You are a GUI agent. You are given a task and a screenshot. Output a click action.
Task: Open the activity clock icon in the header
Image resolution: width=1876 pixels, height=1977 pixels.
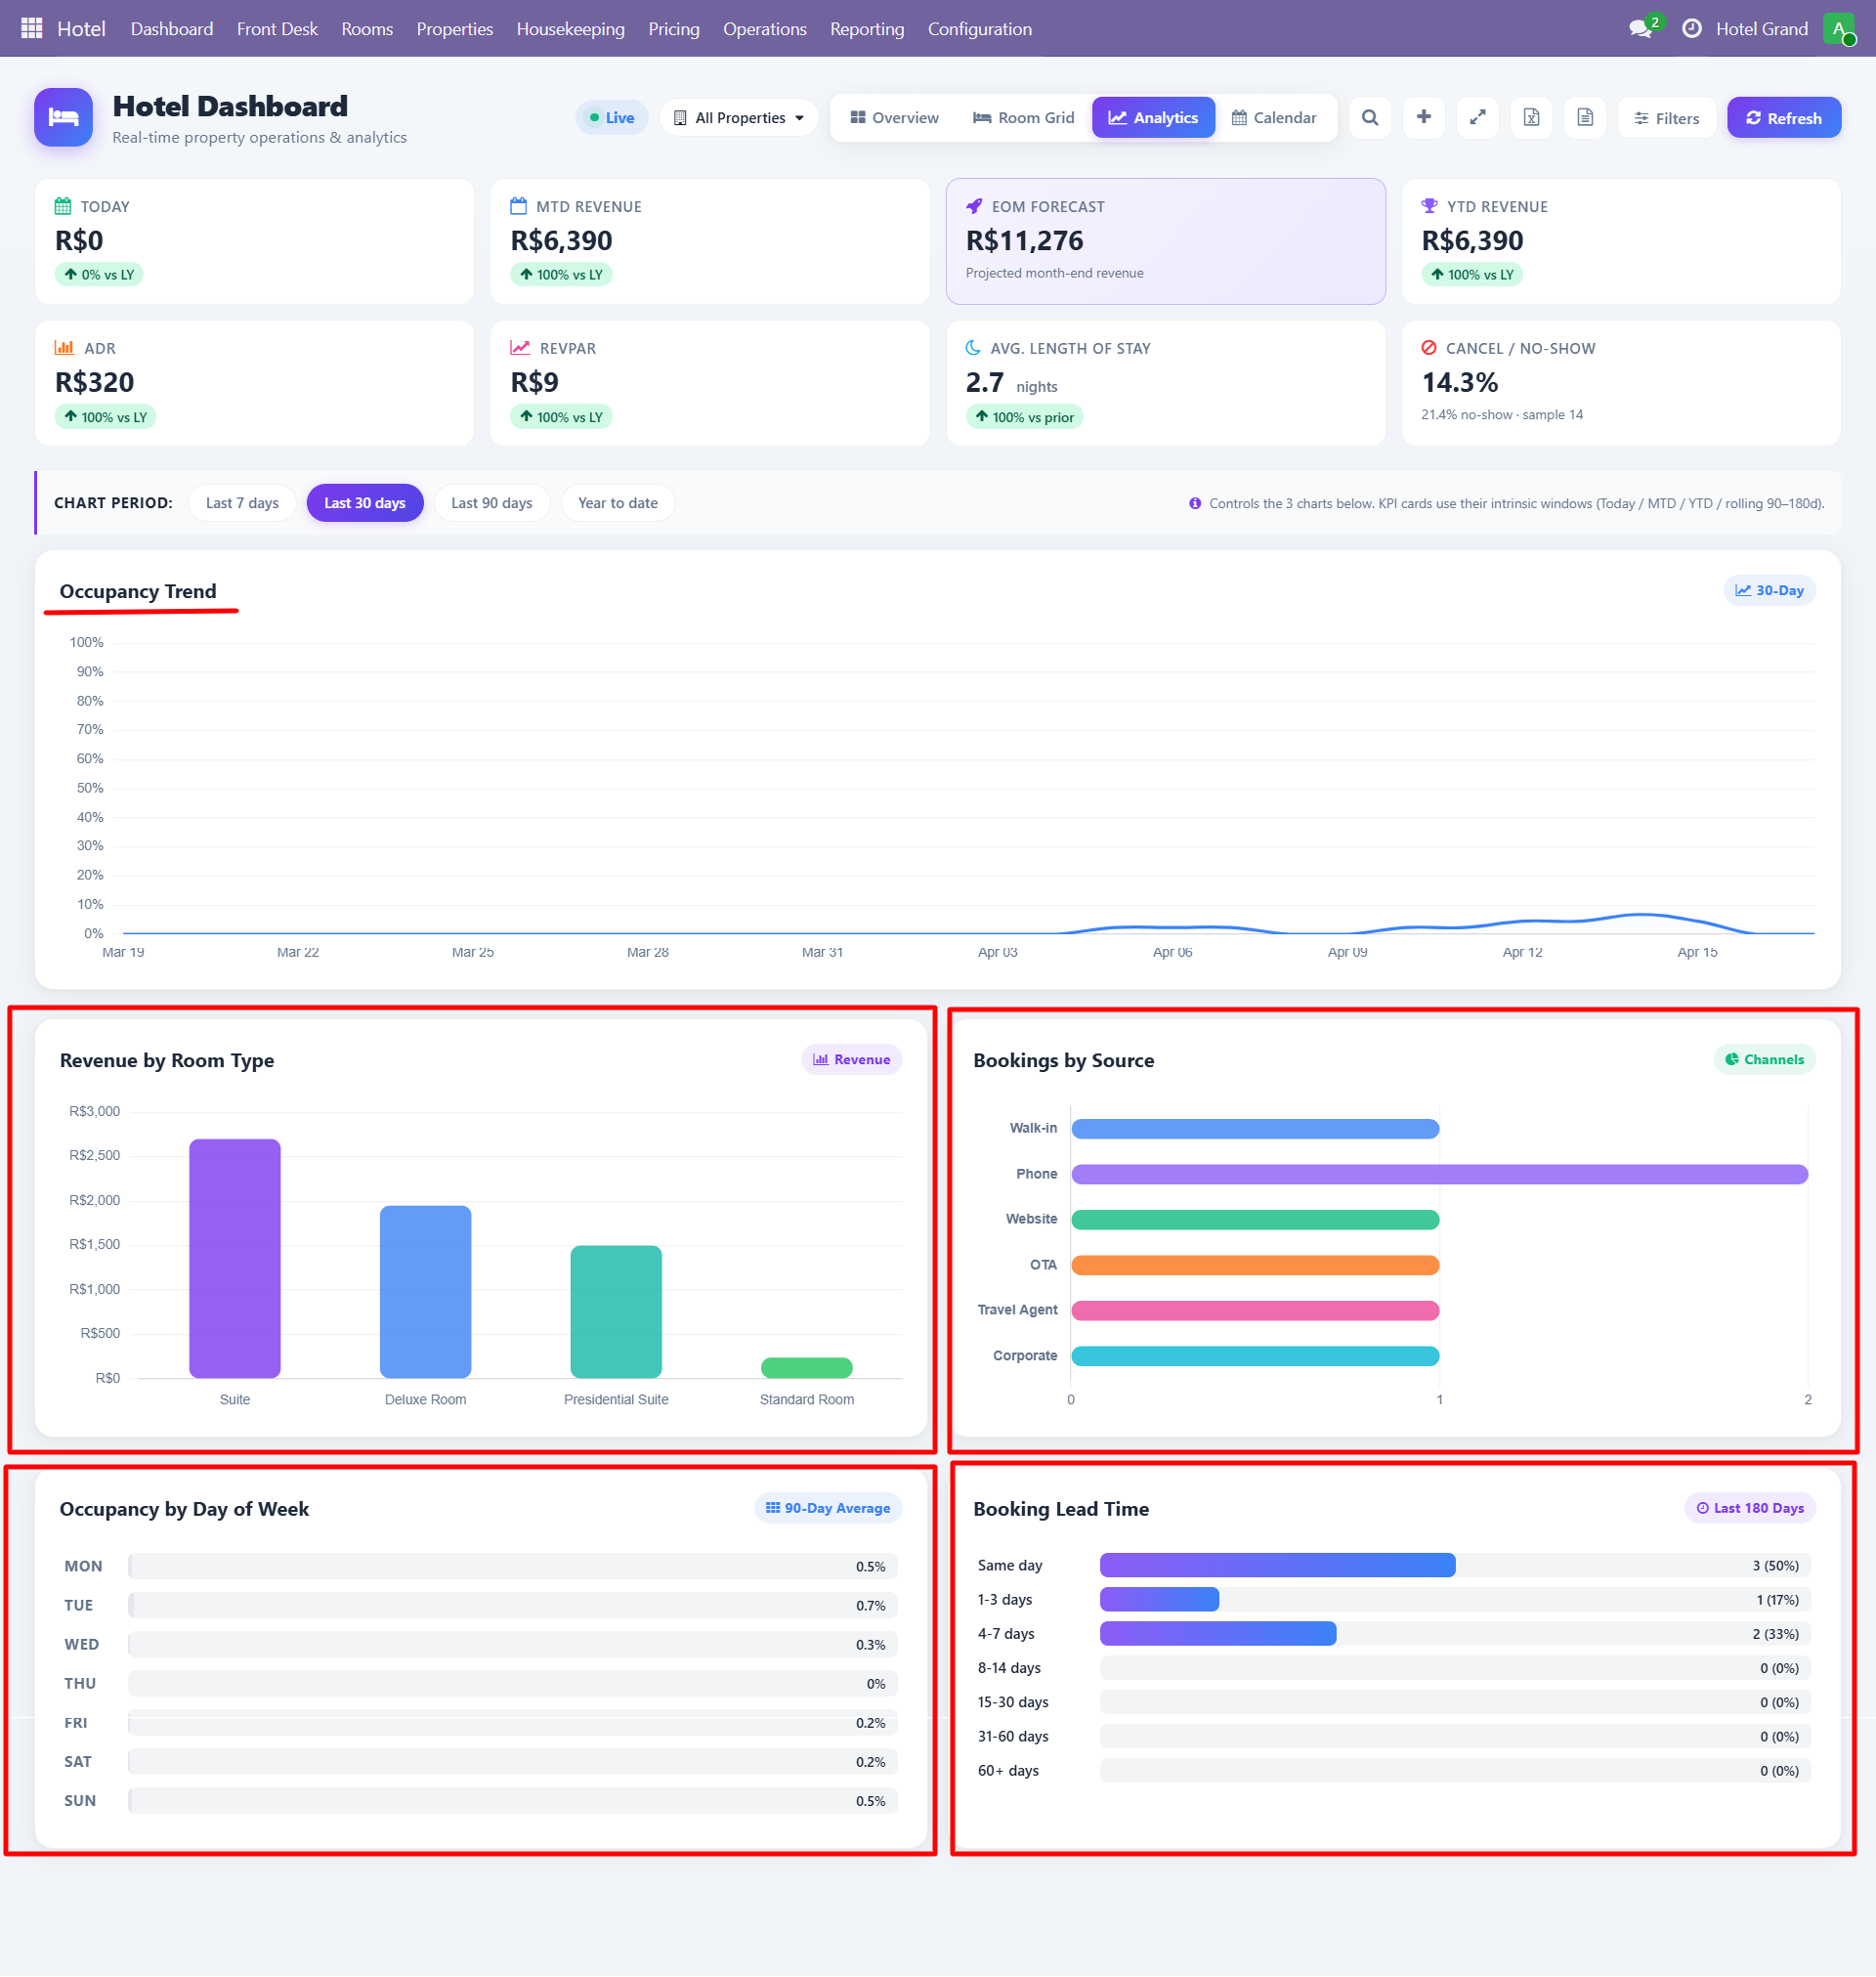(x=1692, y=28)
